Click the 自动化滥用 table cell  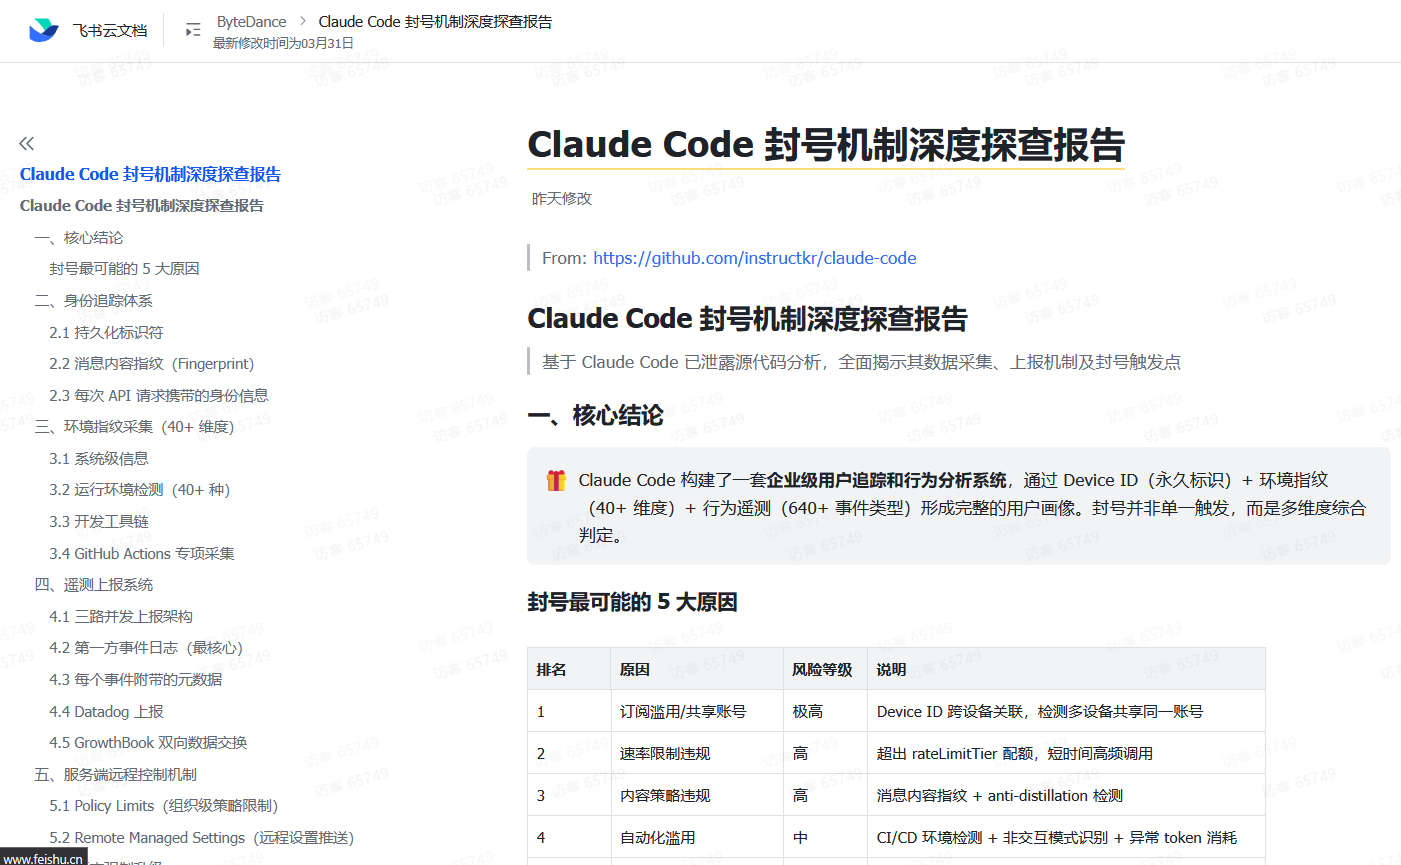(x=697, y=837)
